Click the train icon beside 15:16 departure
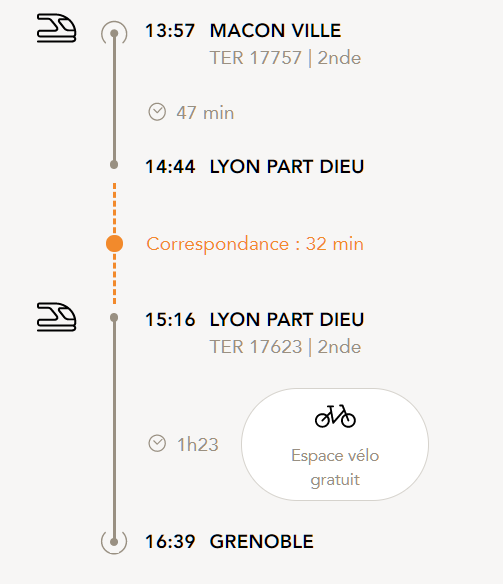The image size is (503, 584). 56,317
